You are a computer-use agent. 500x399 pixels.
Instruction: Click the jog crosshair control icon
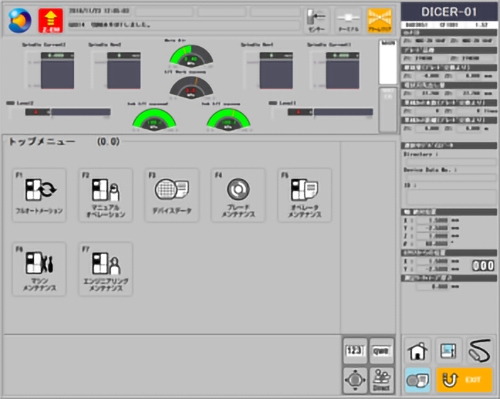pyautogui.click(x=355, y=380)
